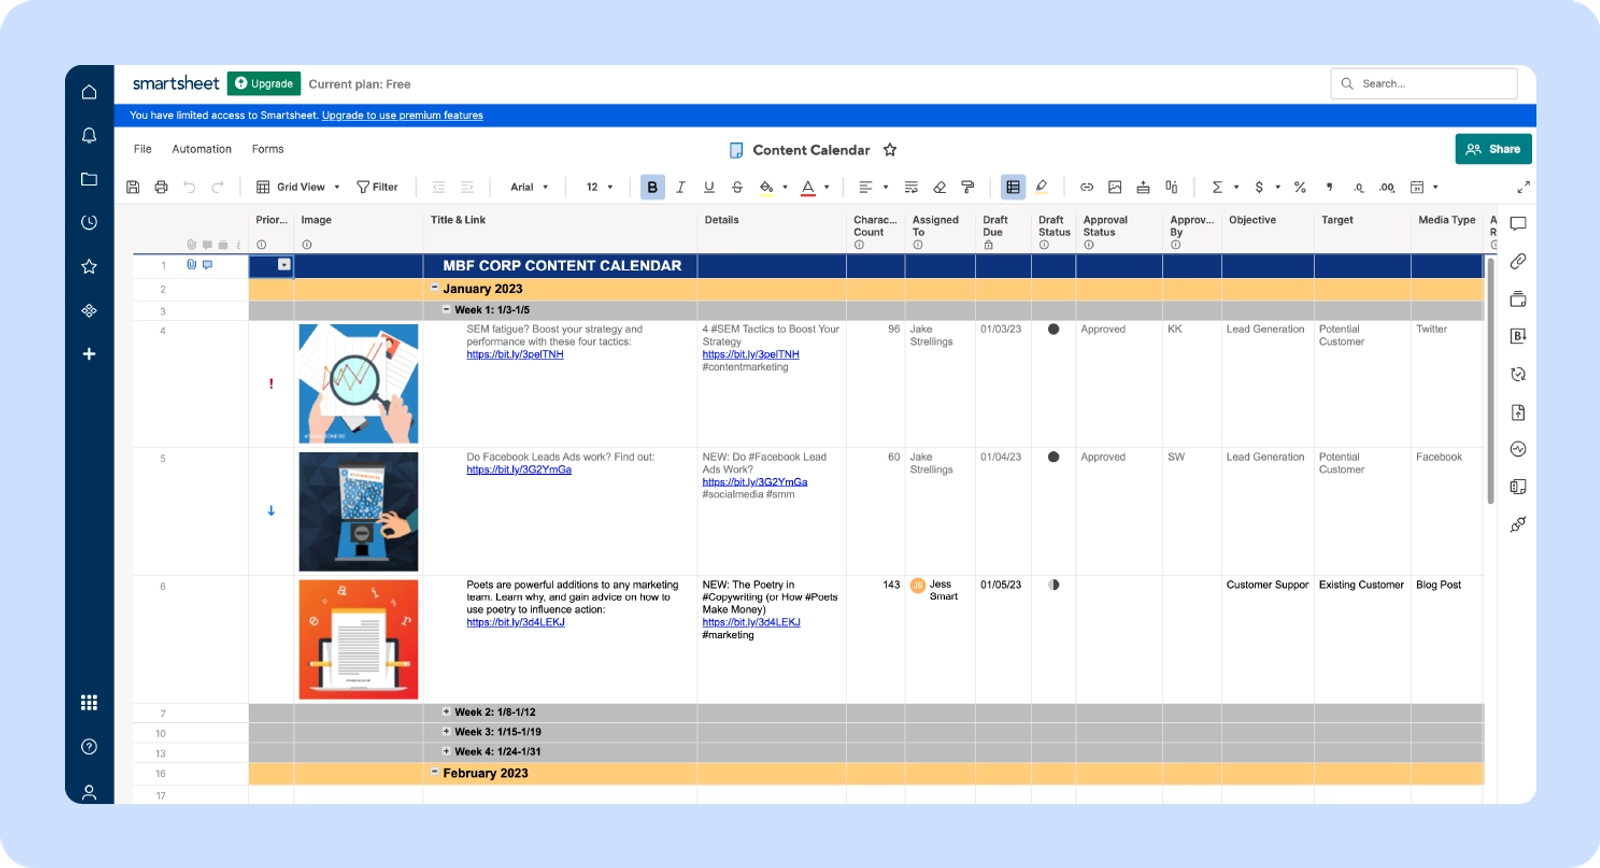This screenshot has width=1600, height=868.
Task: Open the date format dropdown arrow
Action: pyautogui.click(x=1436, y=187)
